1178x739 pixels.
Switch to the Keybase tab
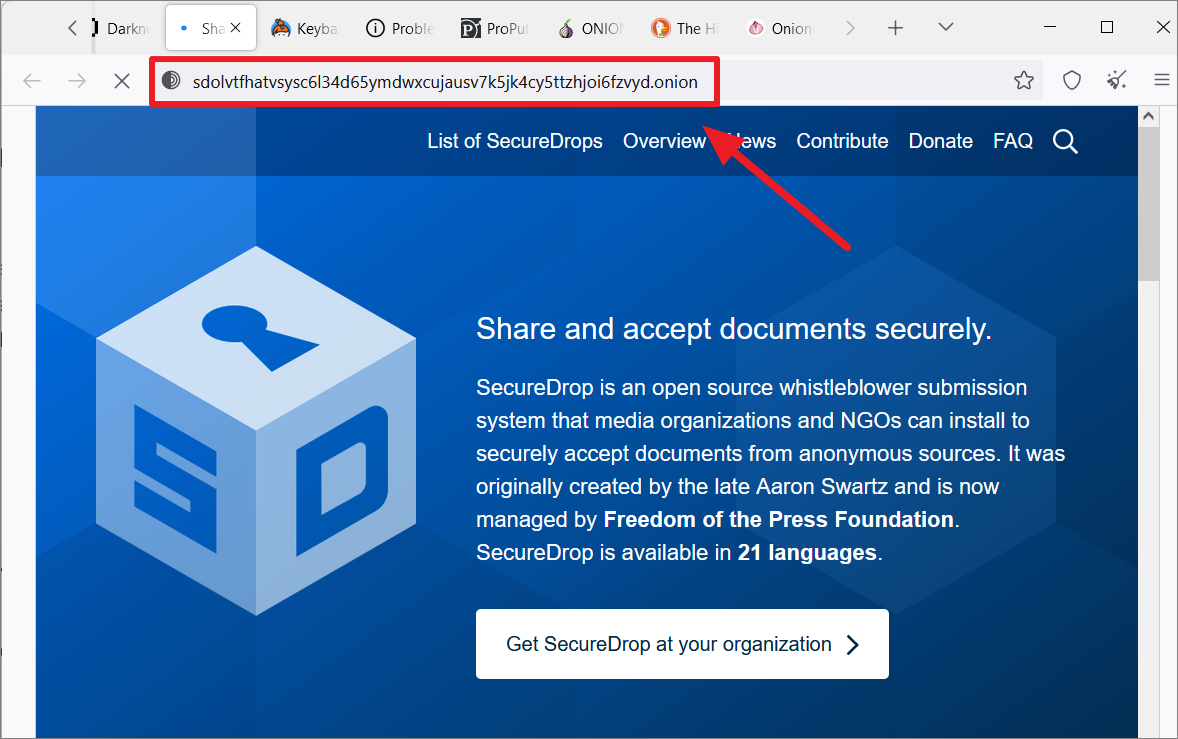[304, 29]
